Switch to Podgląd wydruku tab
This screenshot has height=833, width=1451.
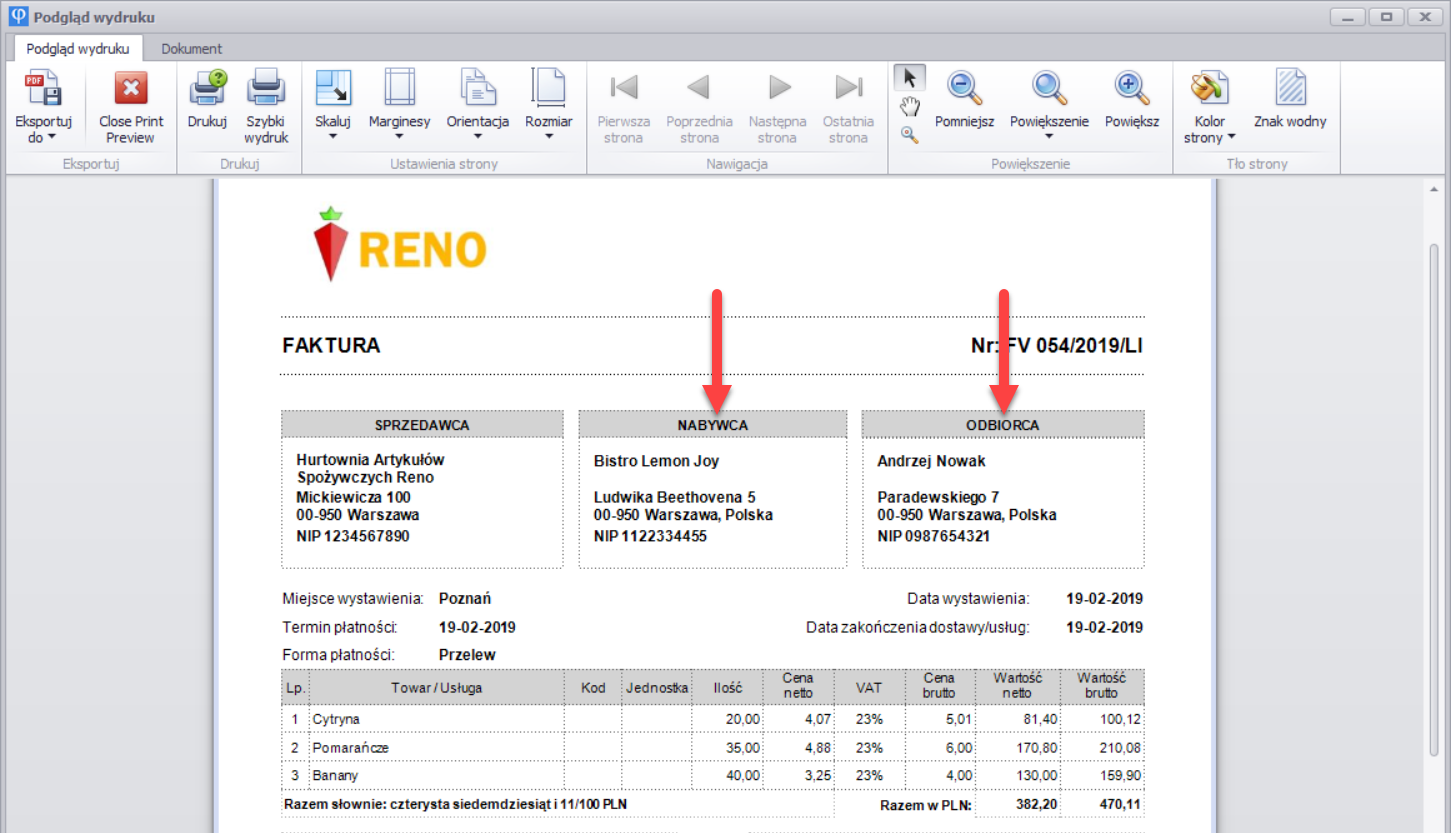[x=78, y=48]
